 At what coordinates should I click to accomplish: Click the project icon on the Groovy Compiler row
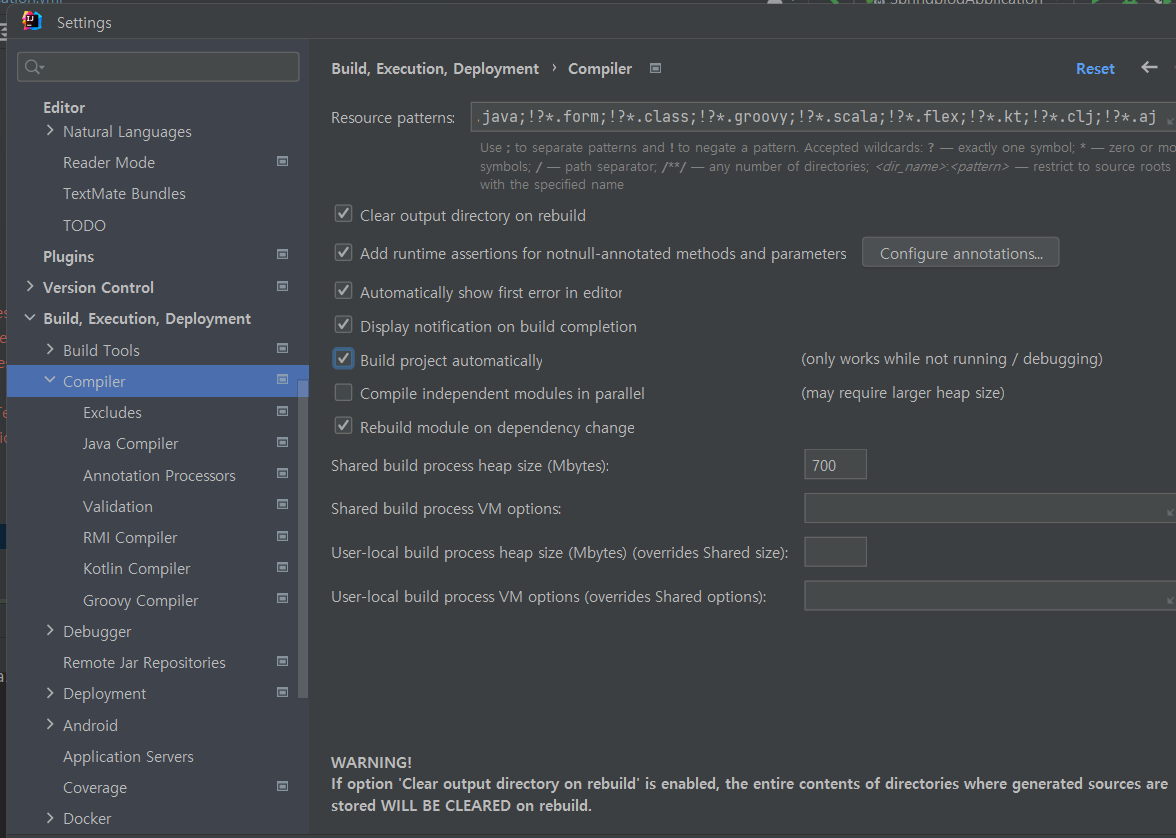[283, 599]
